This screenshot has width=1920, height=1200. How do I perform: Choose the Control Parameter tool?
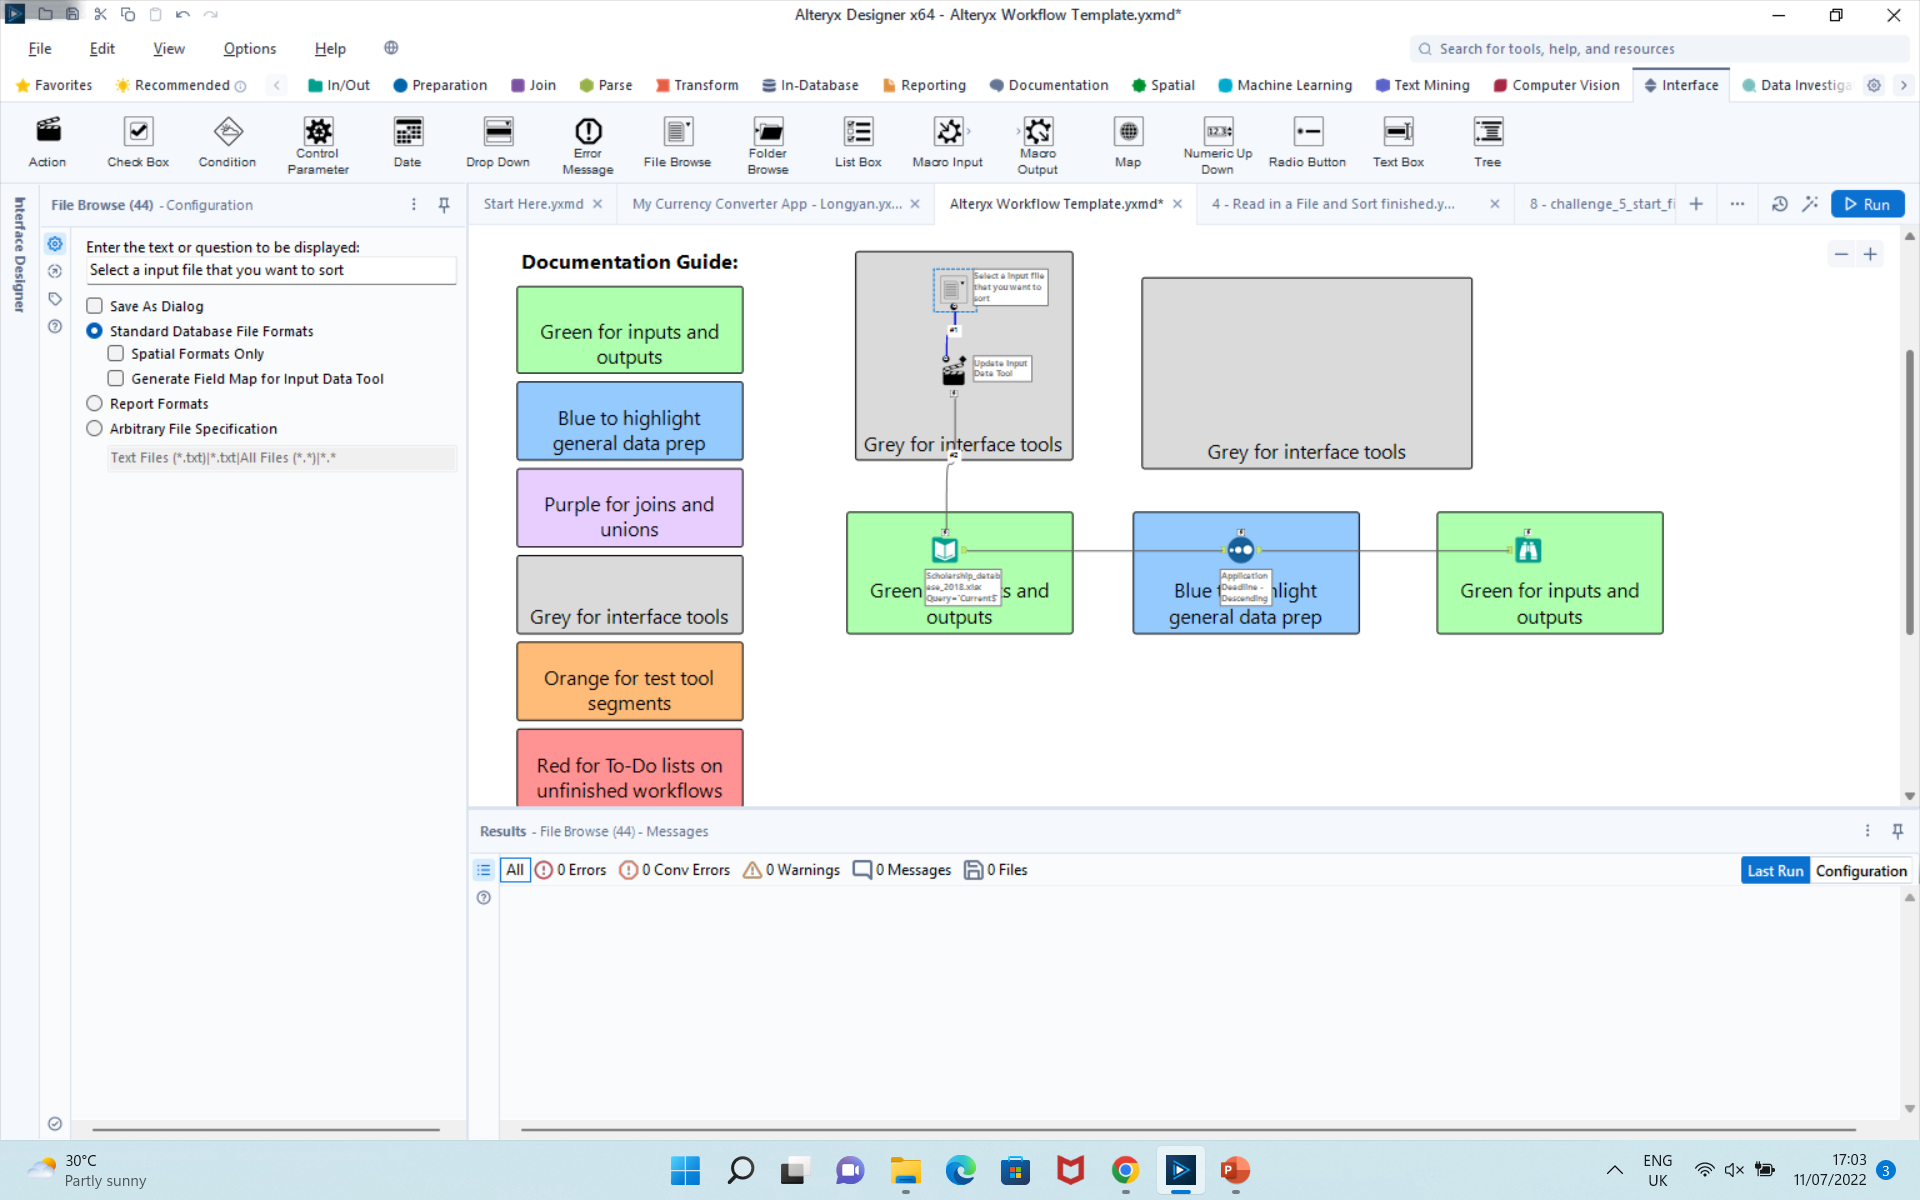point(318,145)
